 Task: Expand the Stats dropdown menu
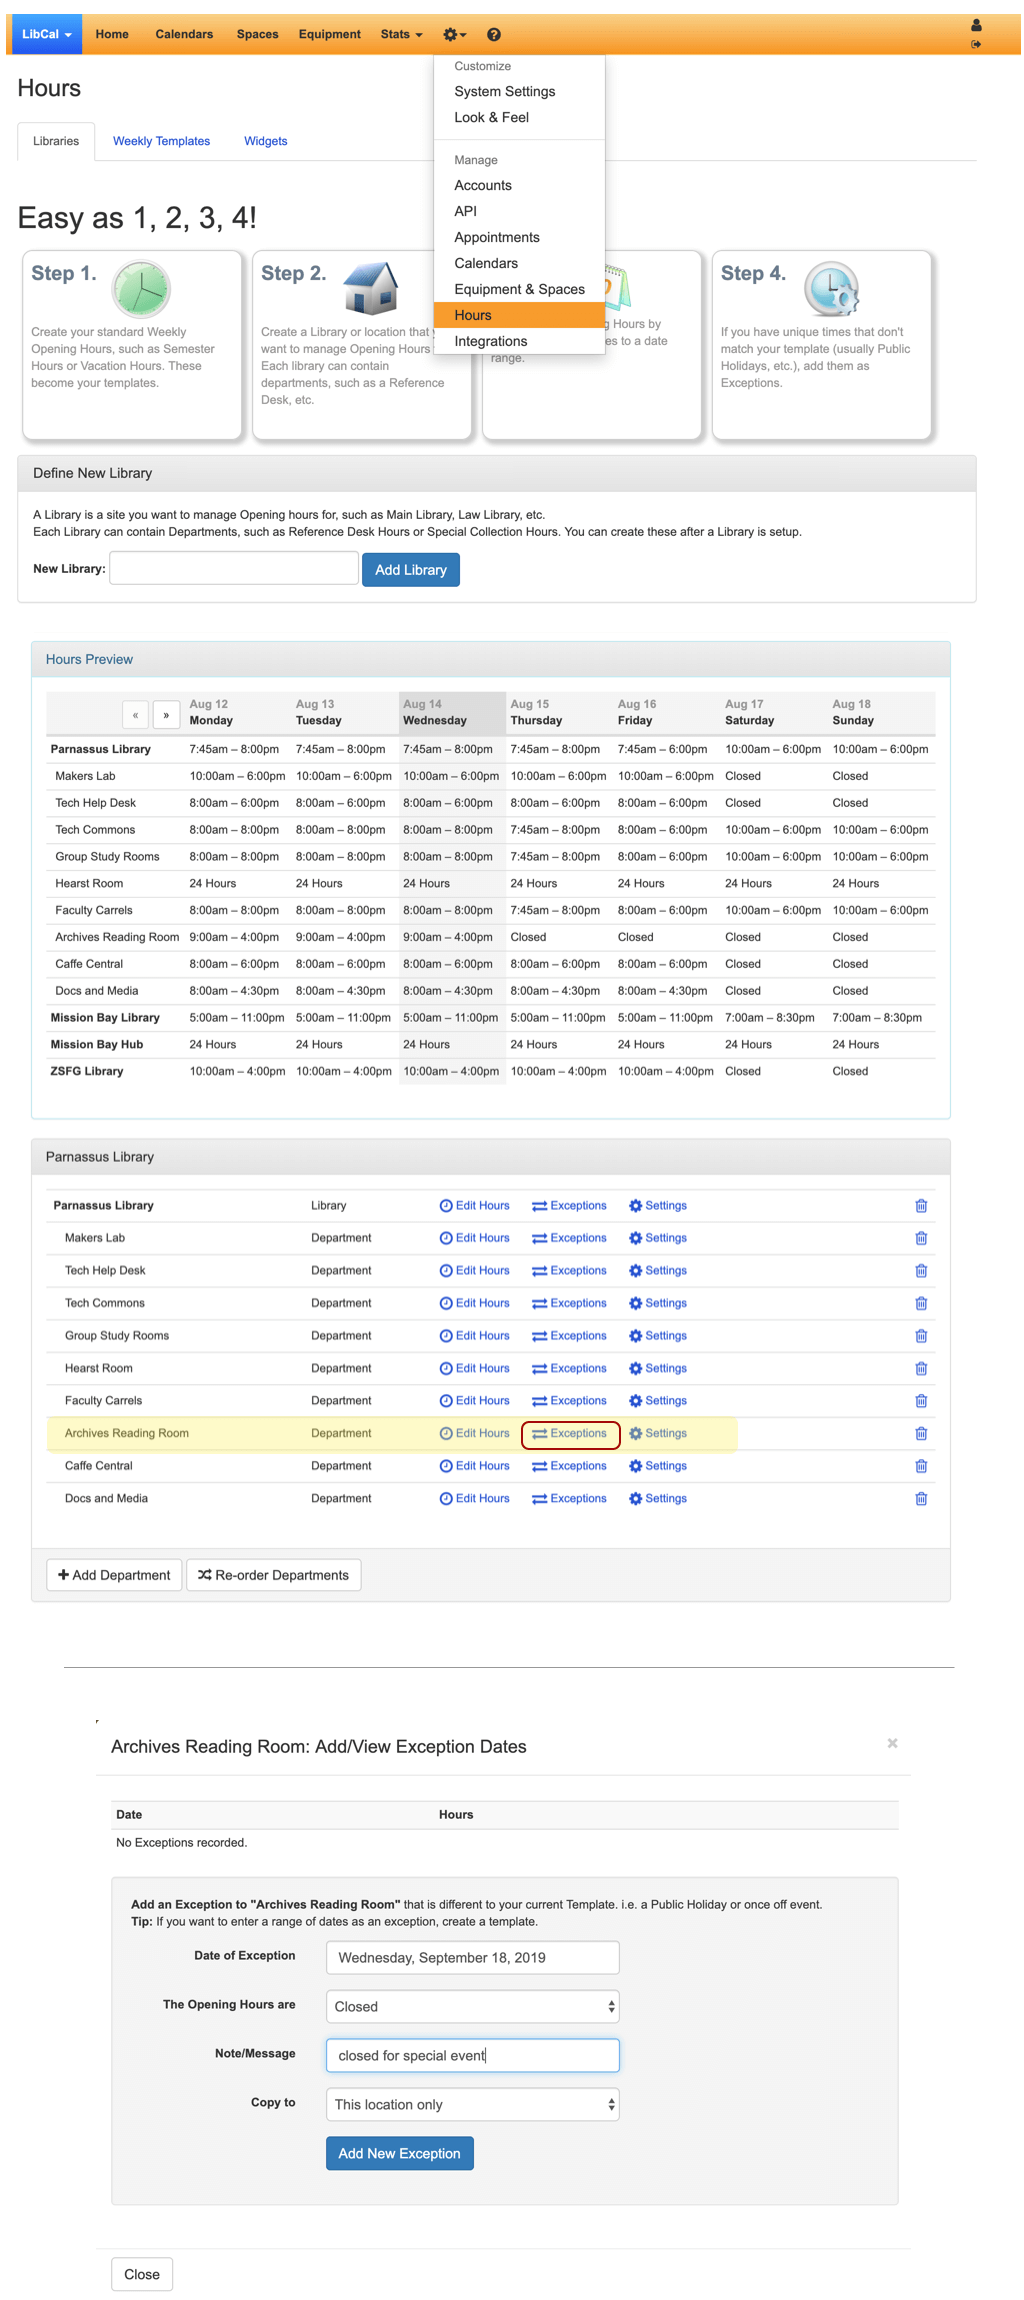pyautogui.click(x=401, y=34)
